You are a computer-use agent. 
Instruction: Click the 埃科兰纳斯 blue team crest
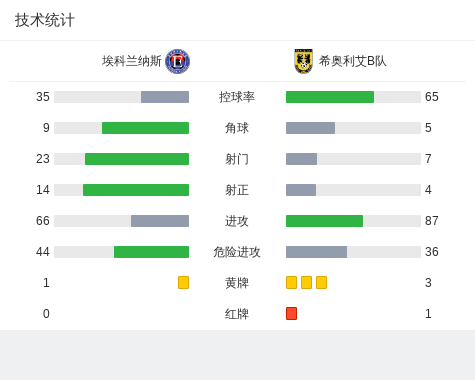(178, 61)
